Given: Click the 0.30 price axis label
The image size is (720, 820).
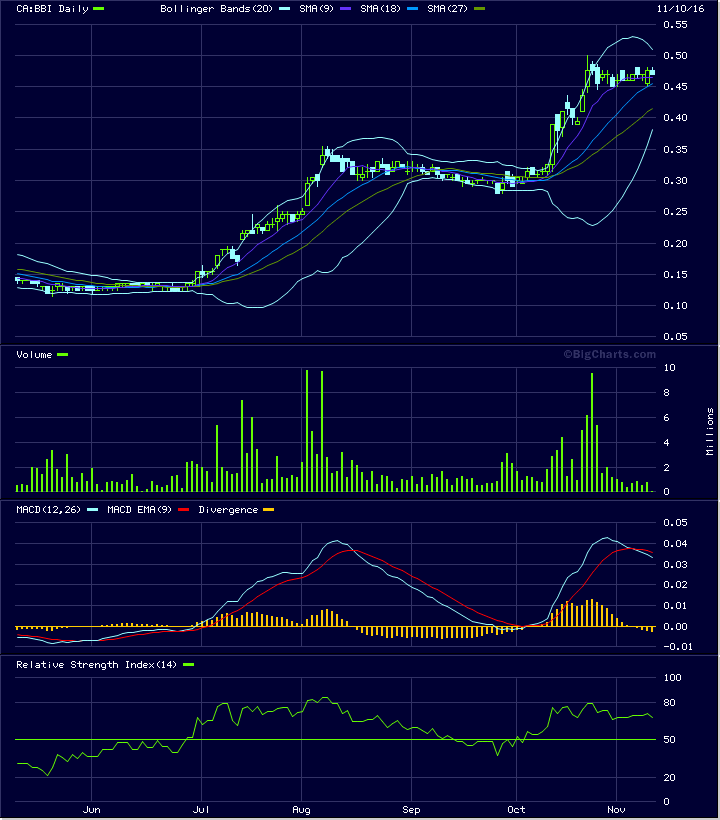Looking at the screenshot, I should 675,181.
